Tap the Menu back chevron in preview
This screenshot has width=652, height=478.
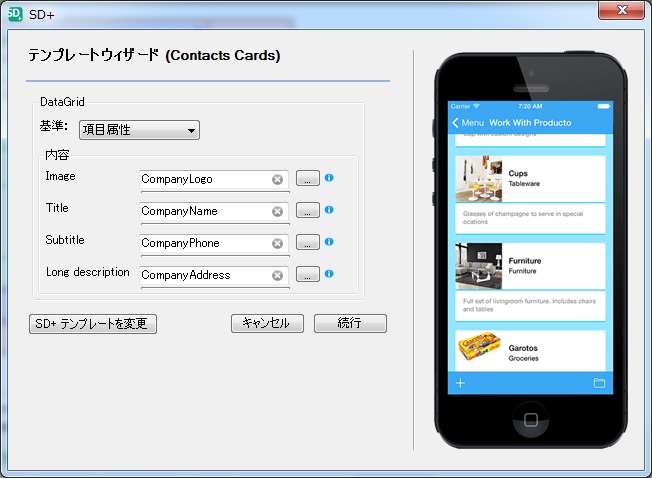point(455,123)
